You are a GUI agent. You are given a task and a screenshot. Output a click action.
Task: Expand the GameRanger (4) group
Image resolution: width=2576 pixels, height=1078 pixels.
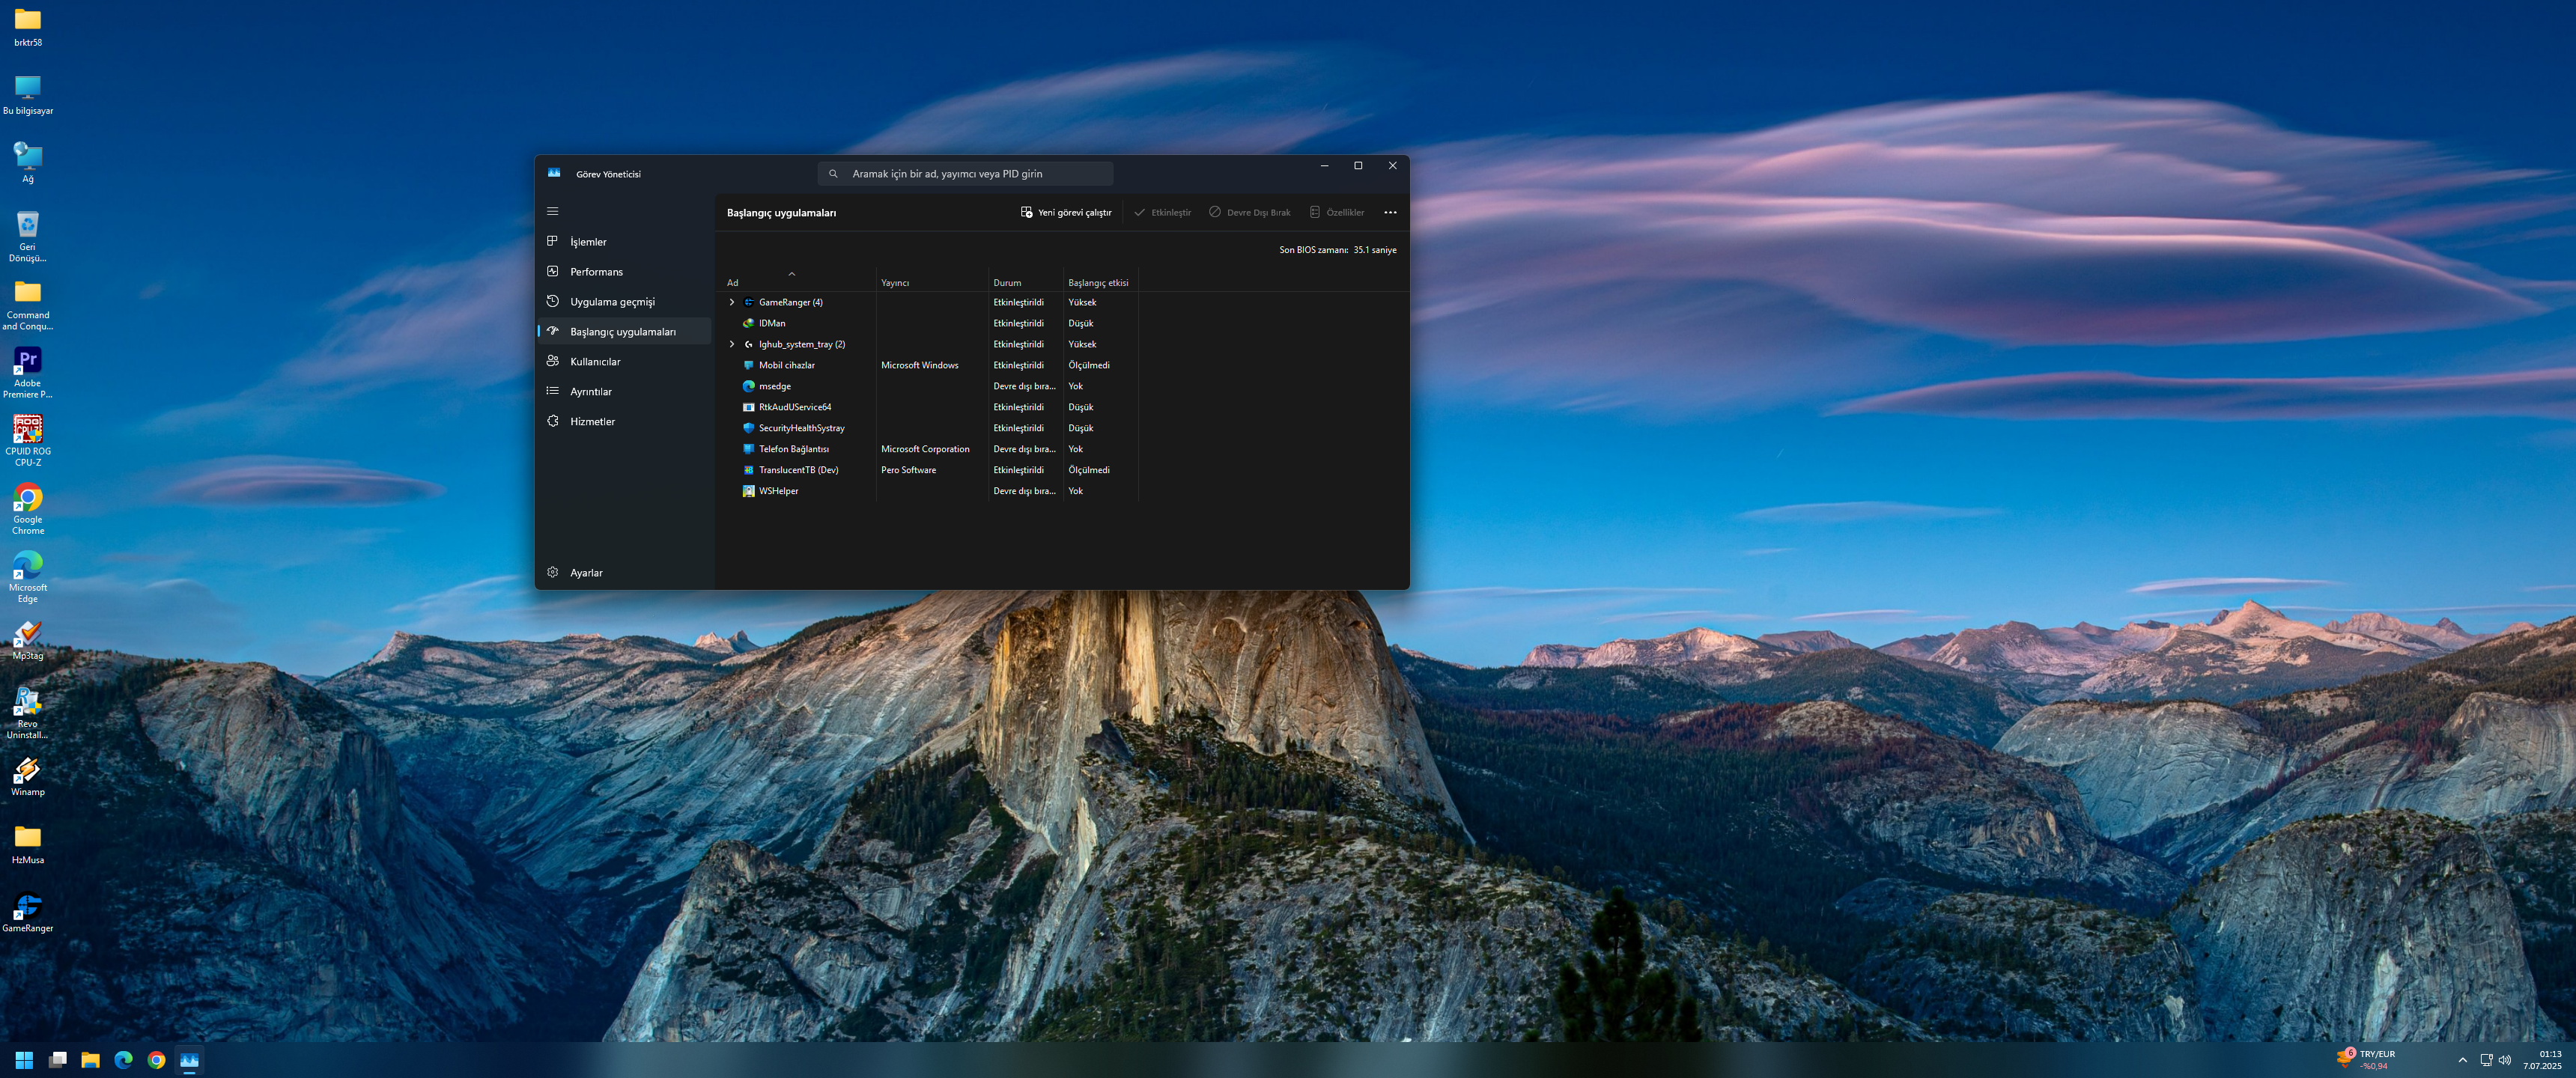click(x=731, y=302)
